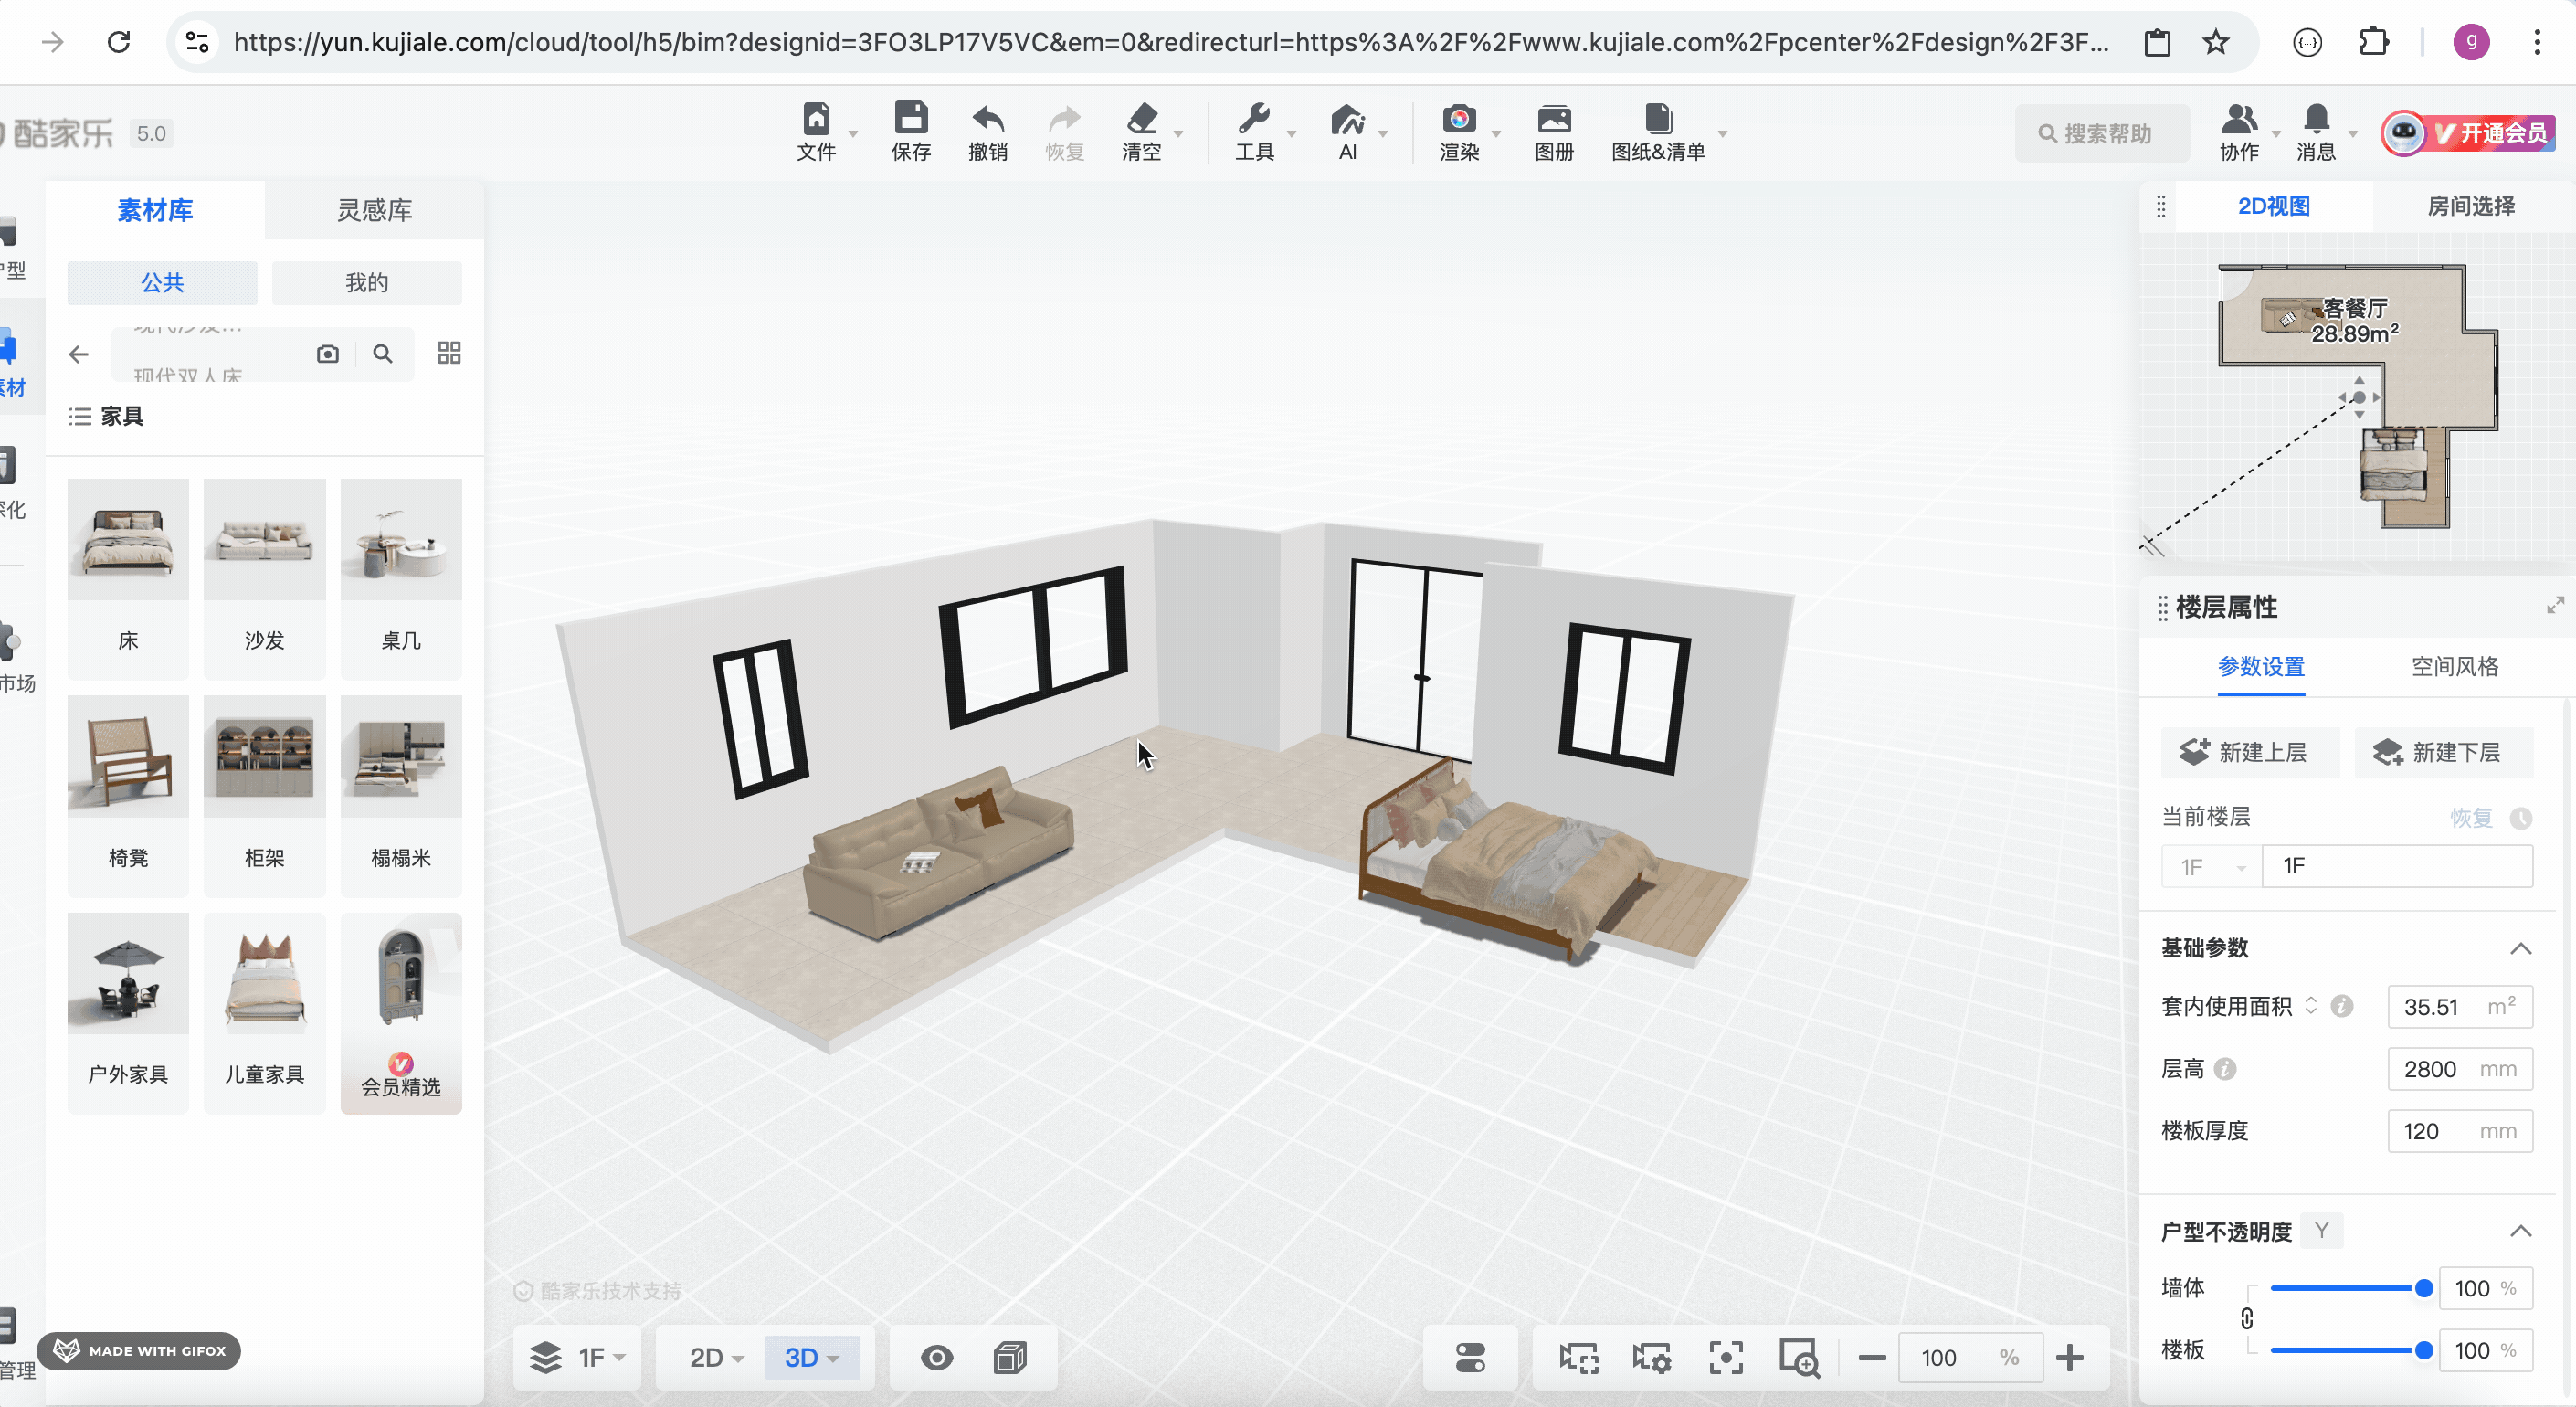This screenshot has height=1407, width=2576.
Task: Click the 3D box display mode icon
Action: pos(1010,1357)
